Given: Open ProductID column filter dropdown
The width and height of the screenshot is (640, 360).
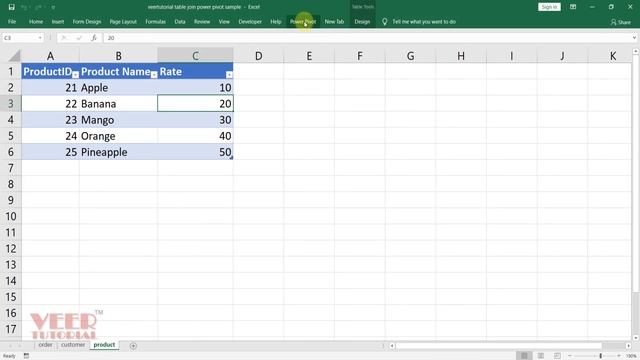Looking at the screenshot, I should [x=75, y=75].
